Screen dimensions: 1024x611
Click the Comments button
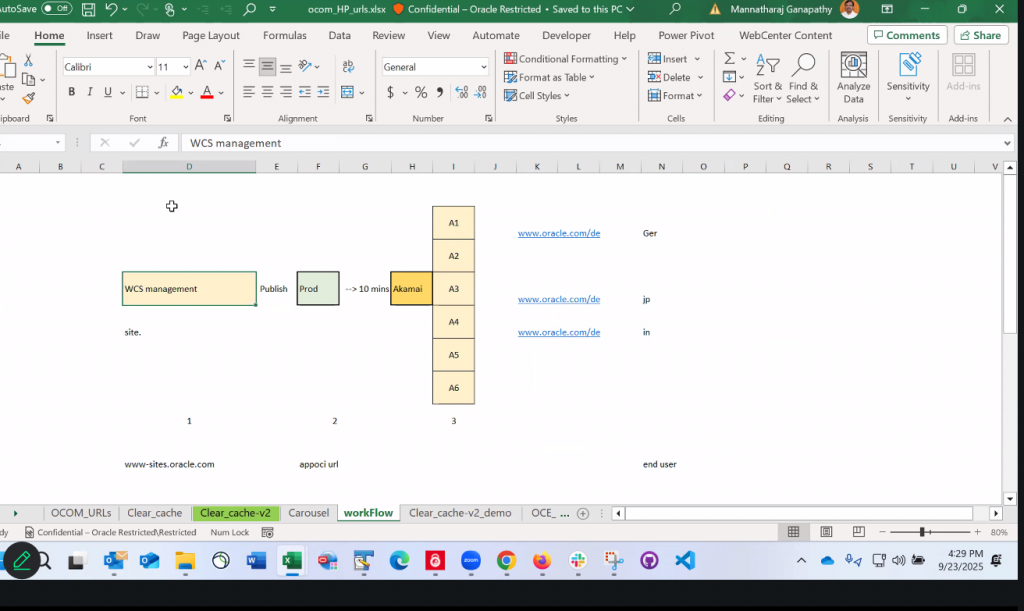908,35
